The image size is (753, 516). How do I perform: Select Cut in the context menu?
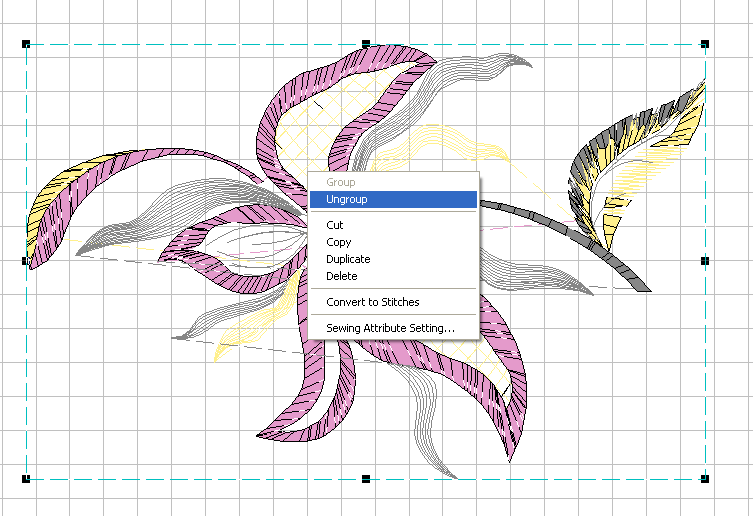tap(335, 226)
